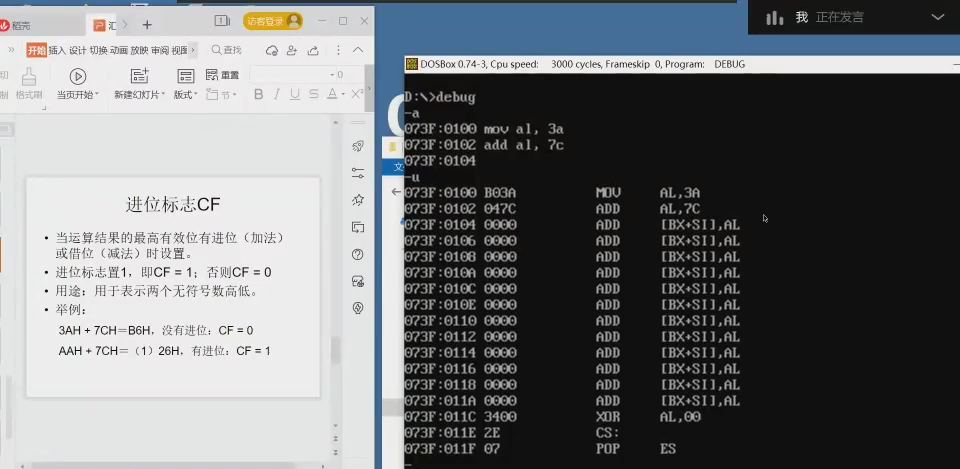Toggle strikethrough formatting

click(x=313, y=94)
